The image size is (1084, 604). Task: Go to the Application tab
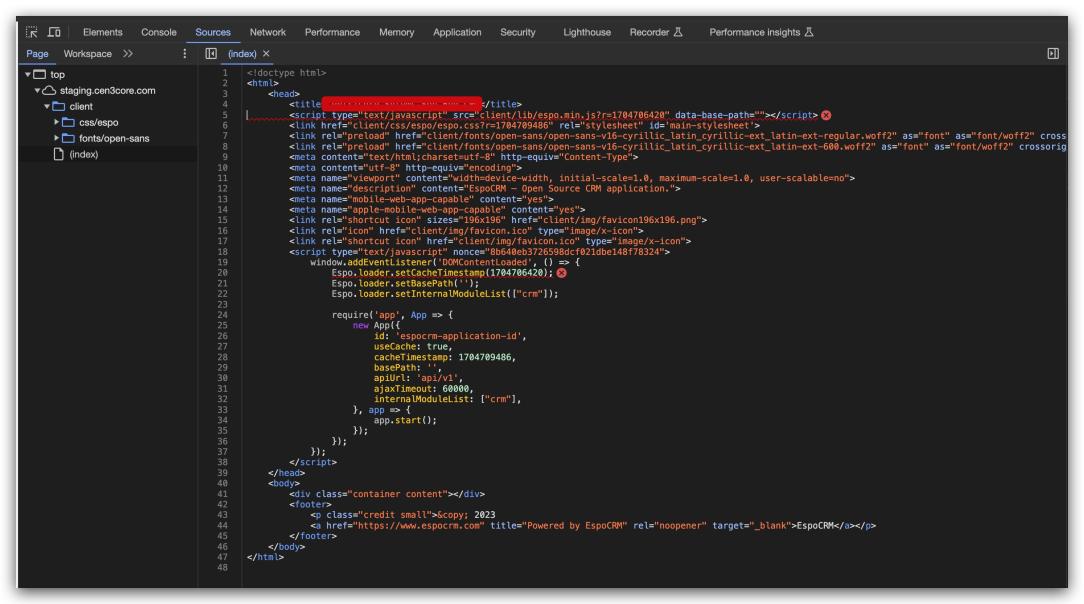coord(457,32)
